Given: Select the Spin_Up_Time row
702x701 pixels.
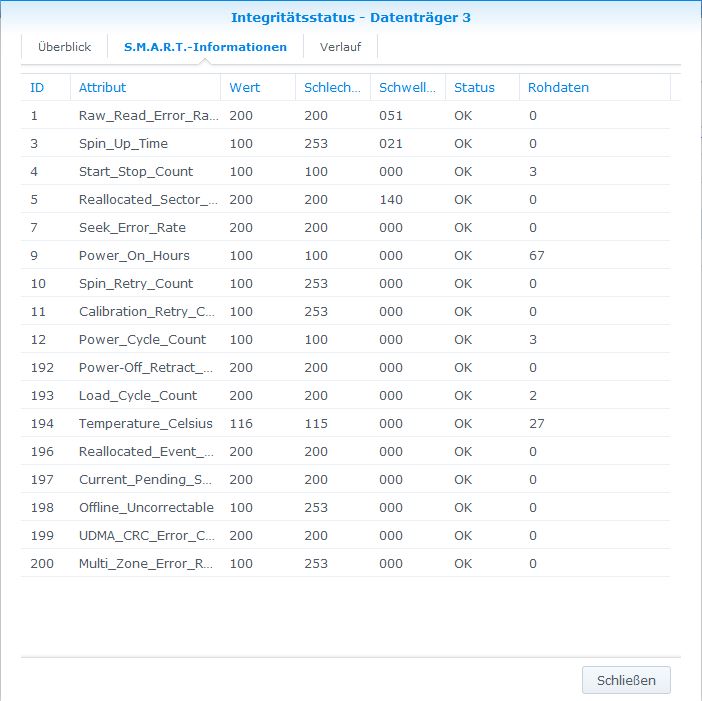Looking at the screenshot, I should point(124,144).
